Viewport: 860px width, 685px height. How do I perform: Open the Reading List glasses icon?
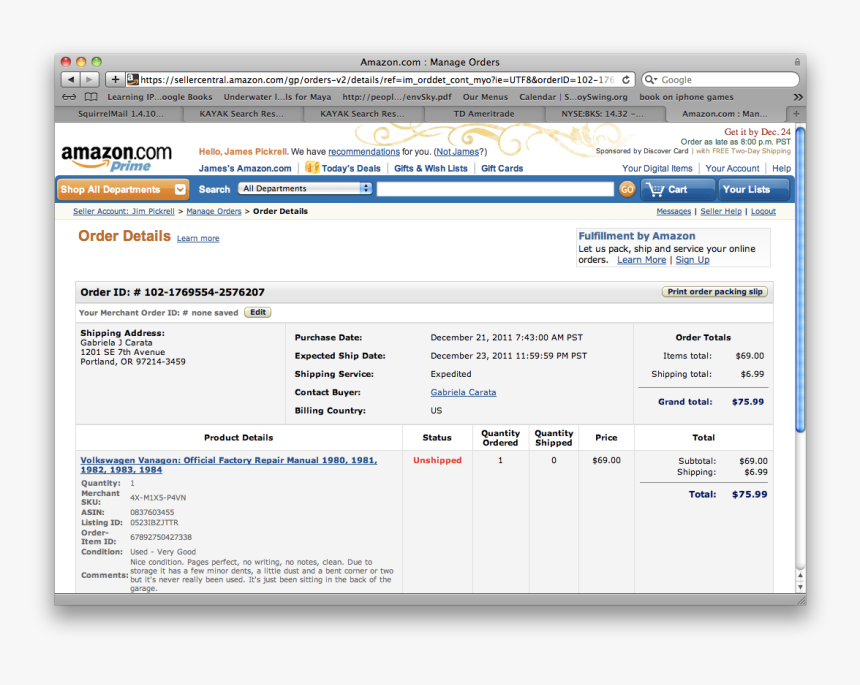pyautogui.click(x=69, y=97)
